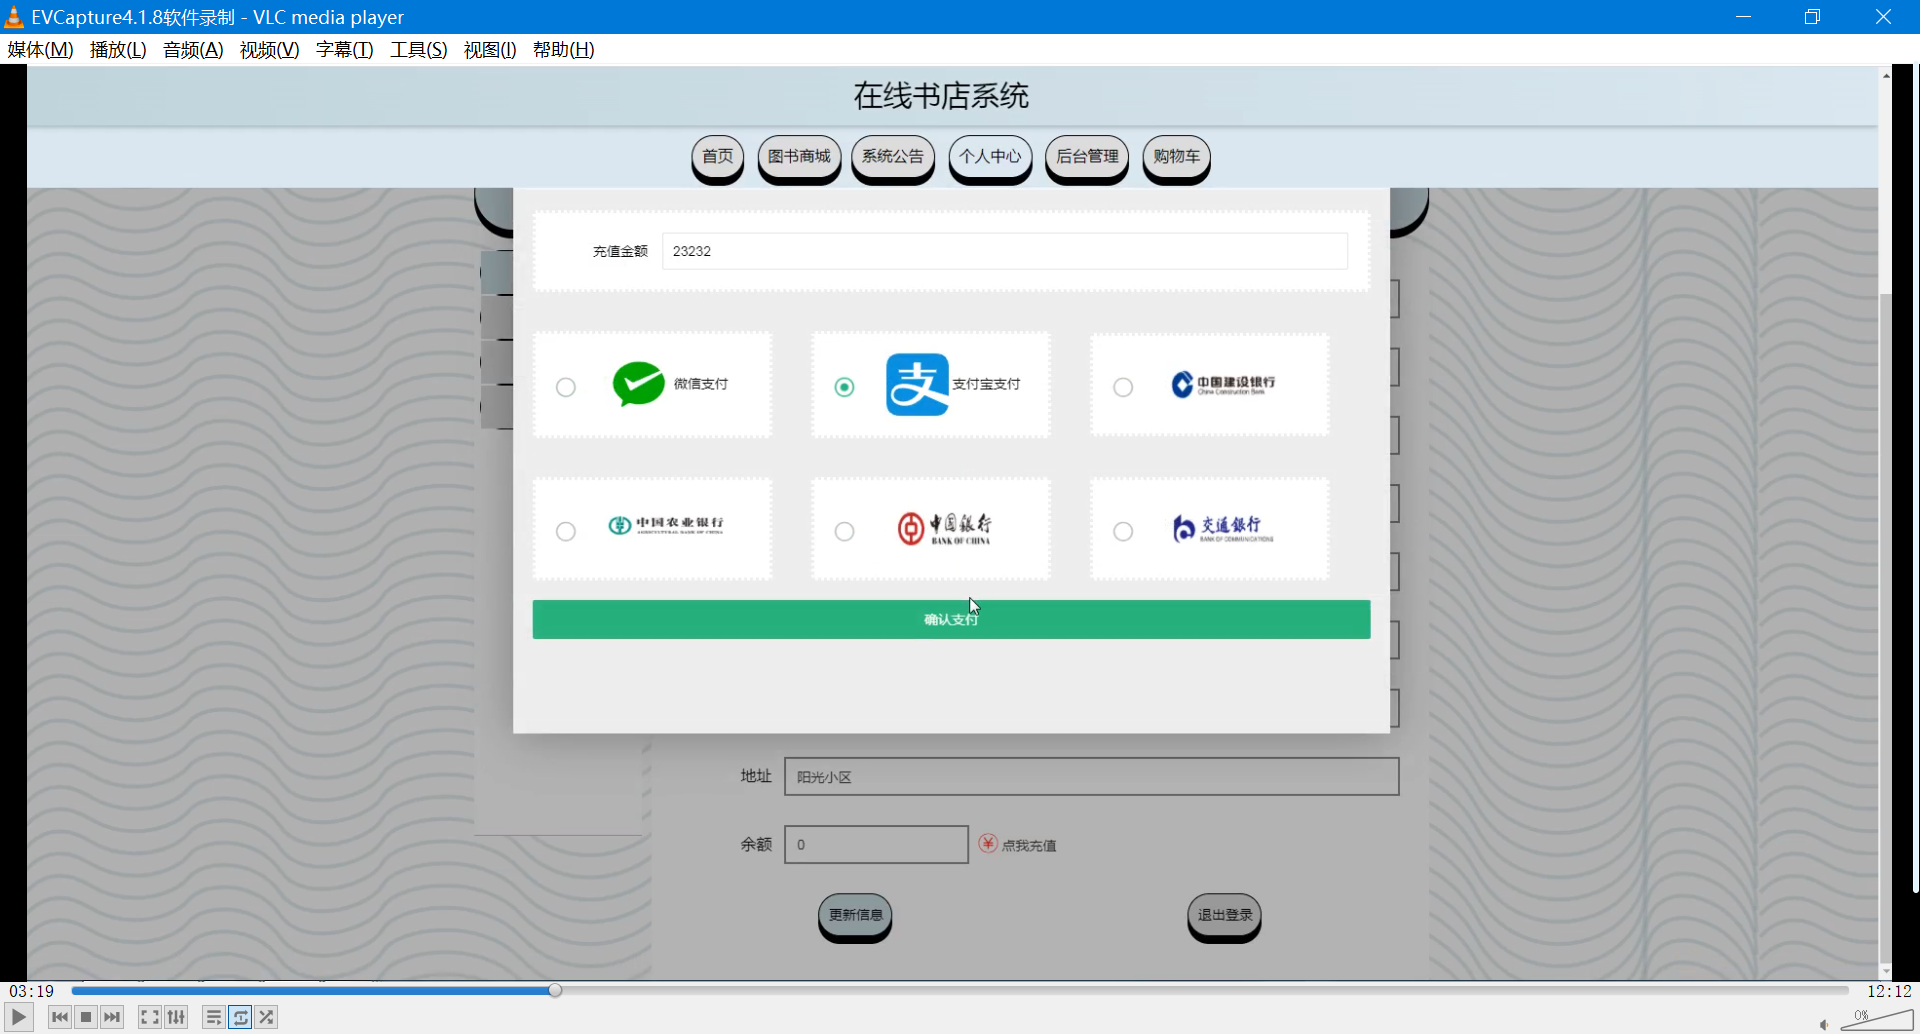Click the 地址 input field

(1091, 777)
